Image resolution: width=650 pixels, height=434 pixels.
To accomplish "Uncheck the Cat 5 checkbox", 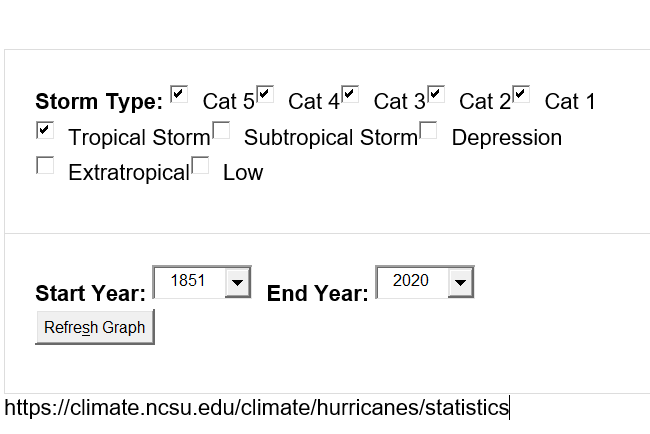I will (x=179, y=94).
